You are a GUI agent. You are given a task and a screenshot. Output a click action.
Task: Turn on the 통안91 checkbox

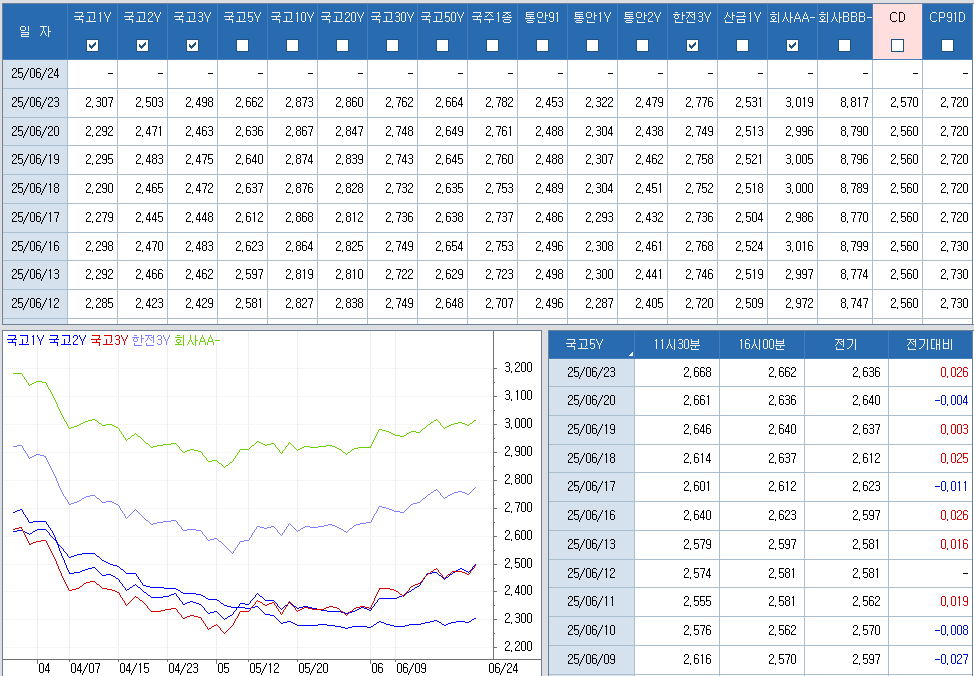543,45
